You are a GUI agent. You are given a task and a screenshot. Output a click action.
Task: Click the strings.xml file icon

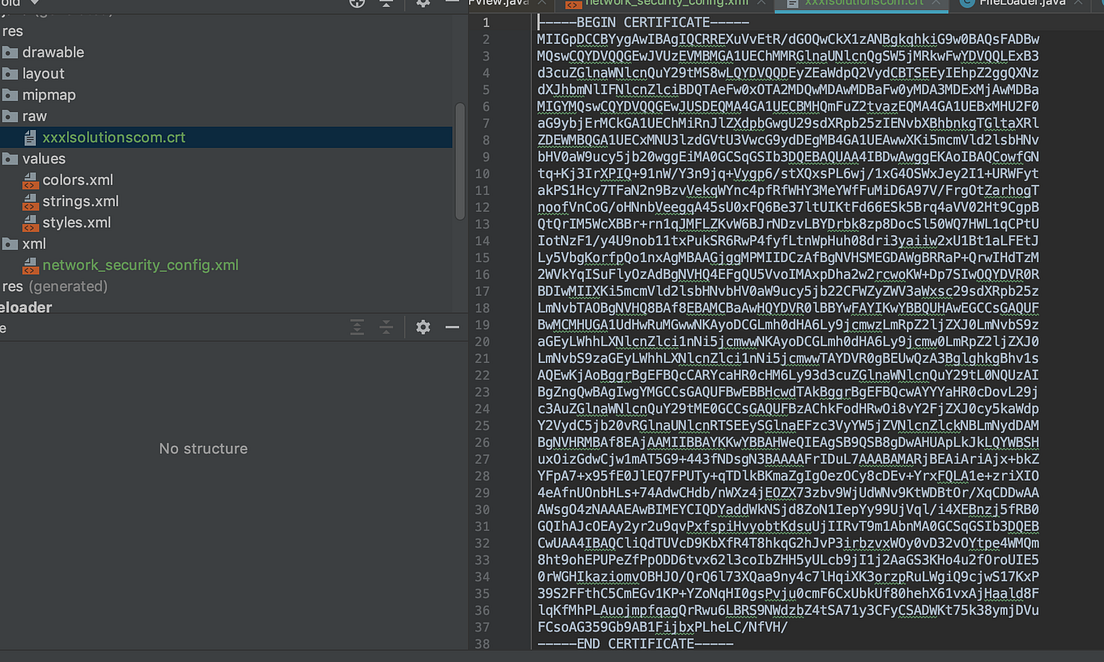click(30, 201)
